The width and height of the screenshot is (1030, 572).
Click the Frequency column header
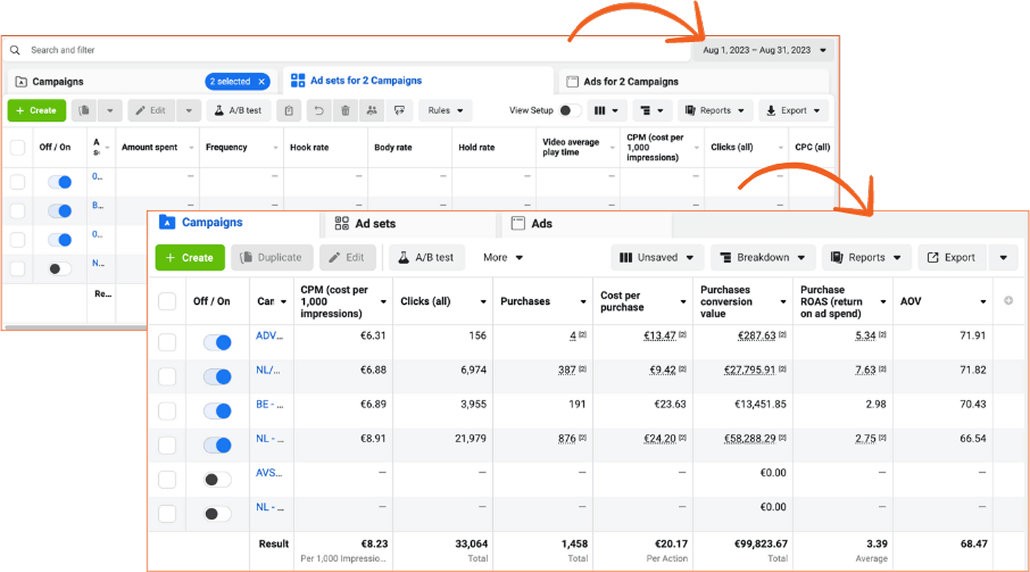(241, 147)
